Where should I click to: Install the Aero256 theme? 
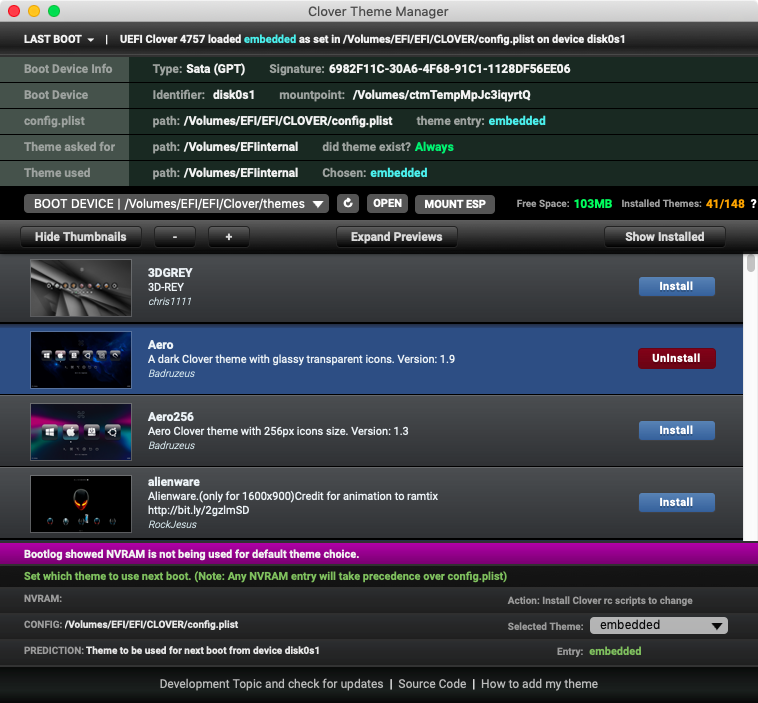(x=677, y=430)
